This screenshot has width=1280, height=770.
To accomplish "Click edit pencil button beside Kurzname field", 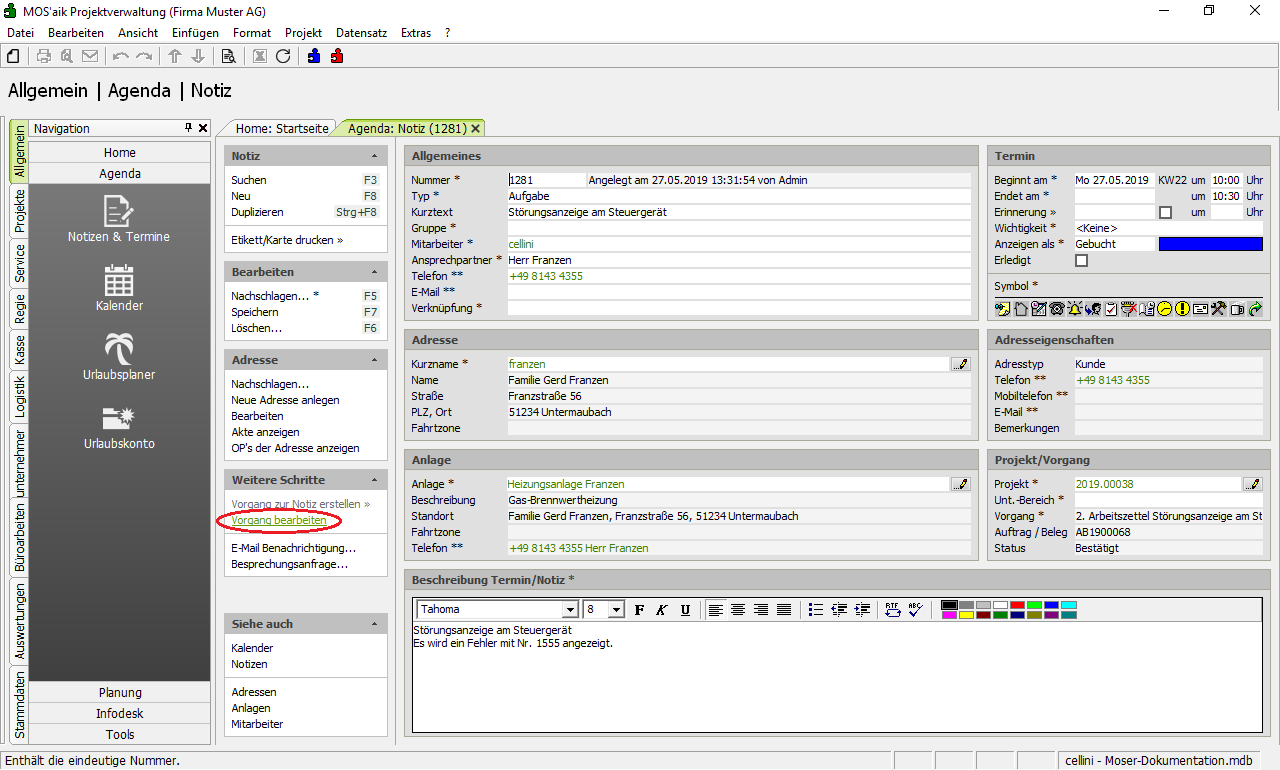I will 961,364.
